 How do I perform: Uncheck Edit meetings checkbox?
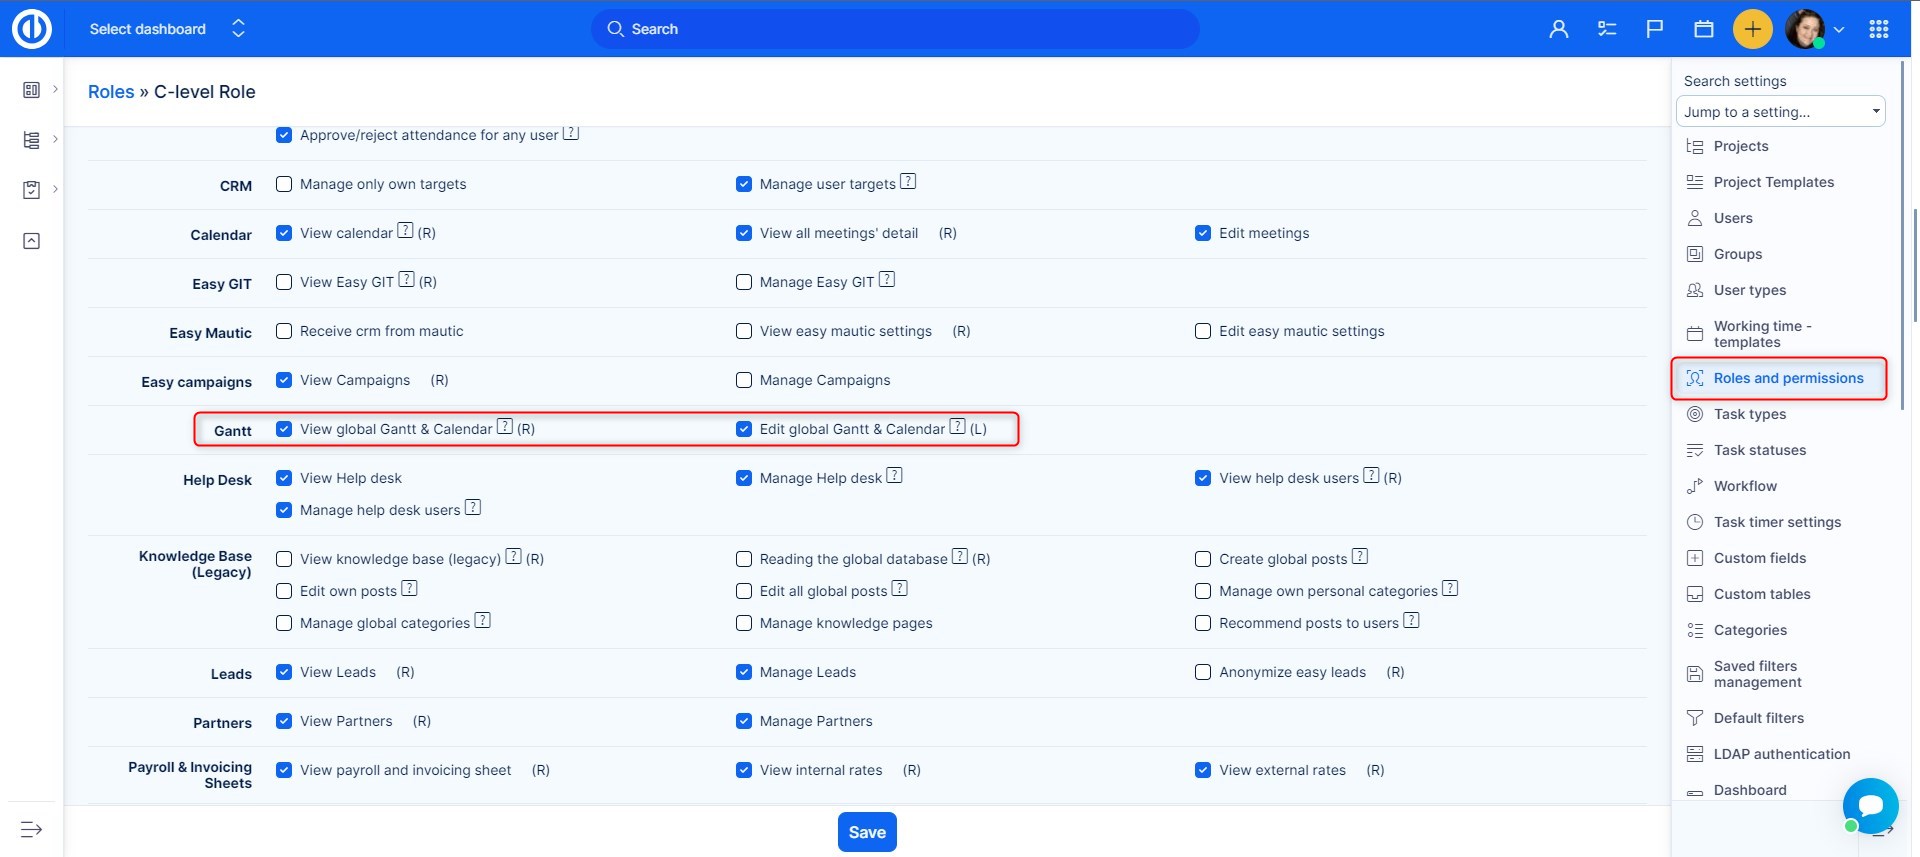tap(1203, 233)
